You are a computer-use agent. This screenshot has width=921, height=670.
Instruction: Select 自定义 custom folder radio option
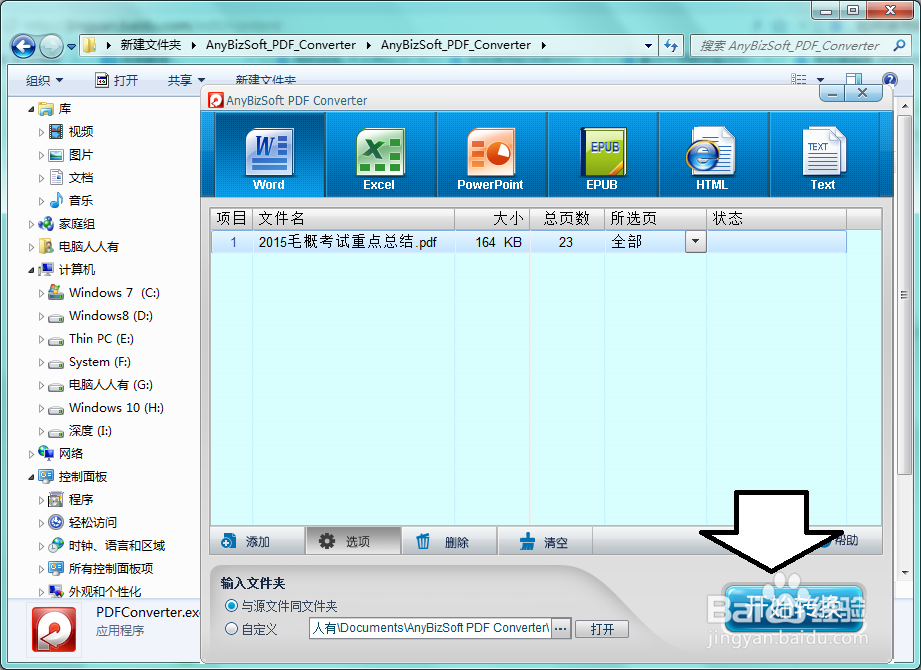(231, 629)
